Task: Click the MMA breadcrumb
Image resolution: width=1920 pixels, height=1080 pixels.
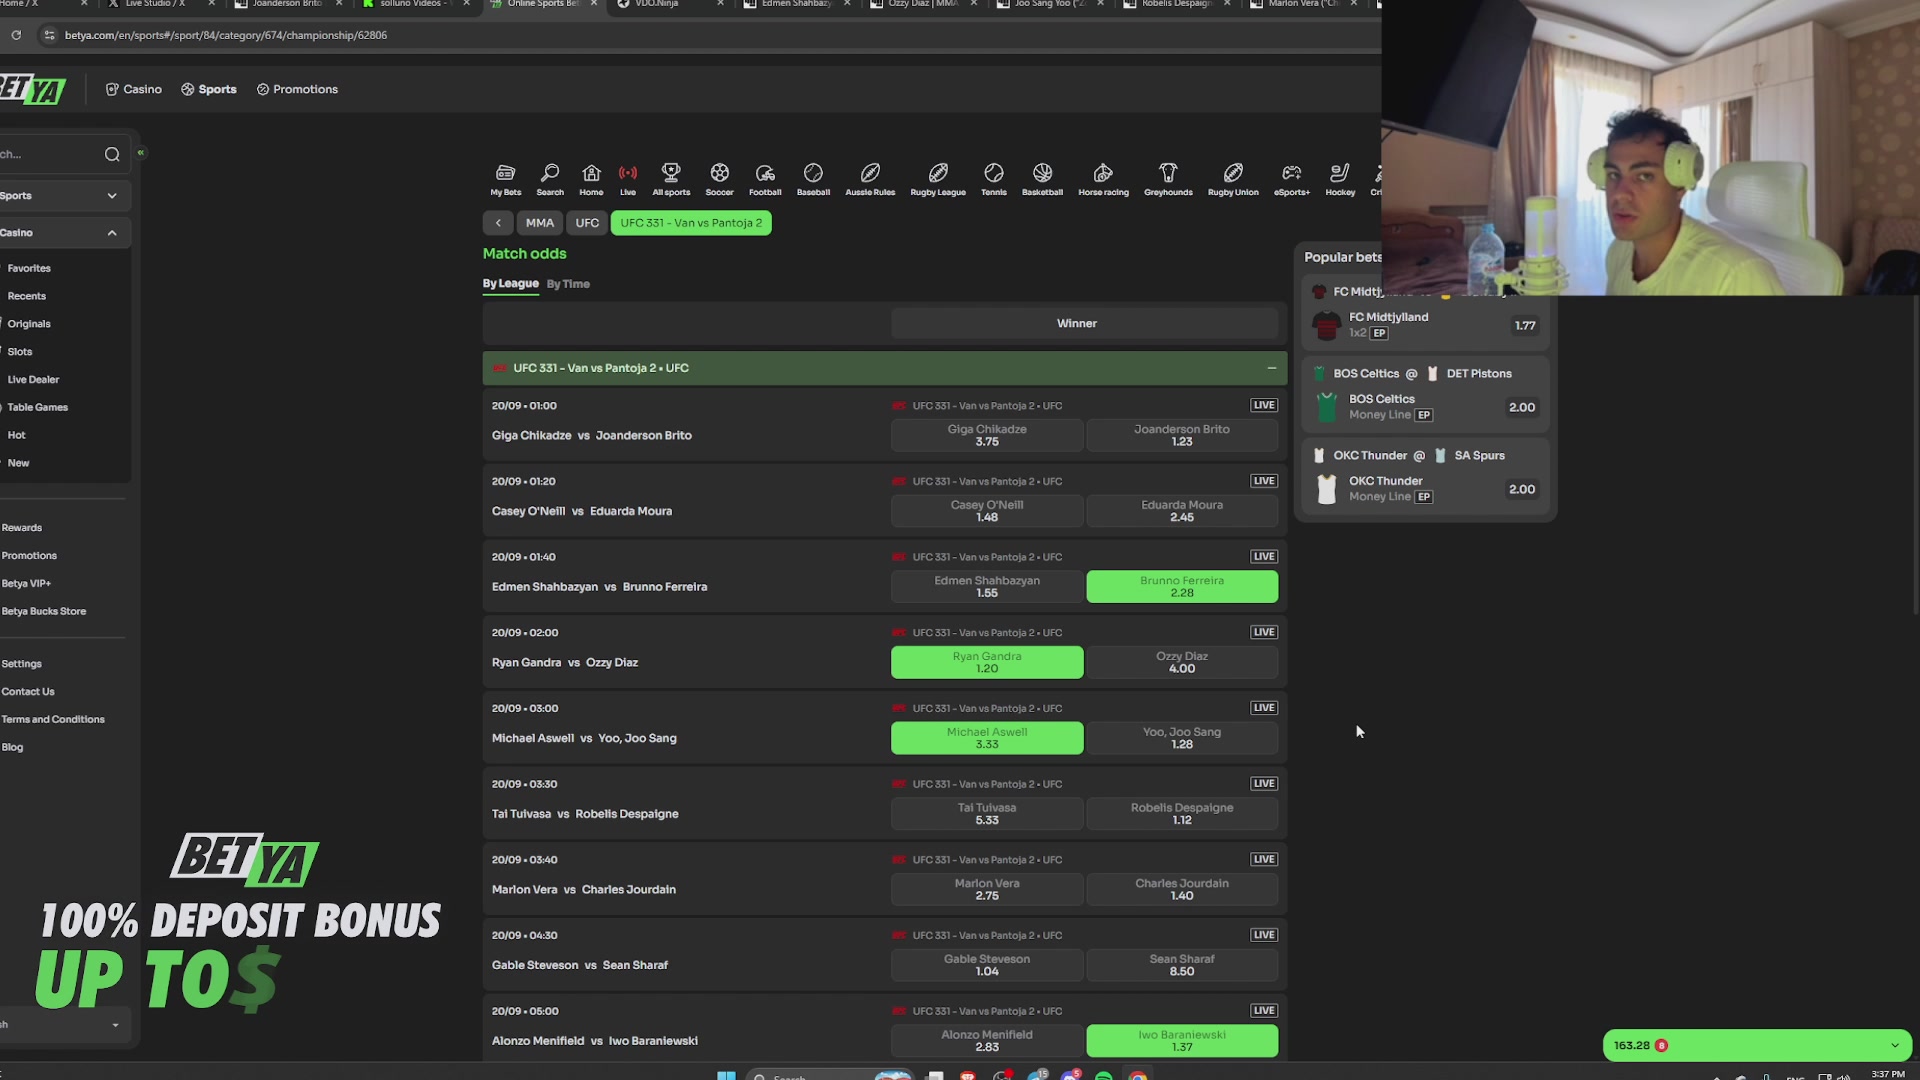Action: coord(540,223)
